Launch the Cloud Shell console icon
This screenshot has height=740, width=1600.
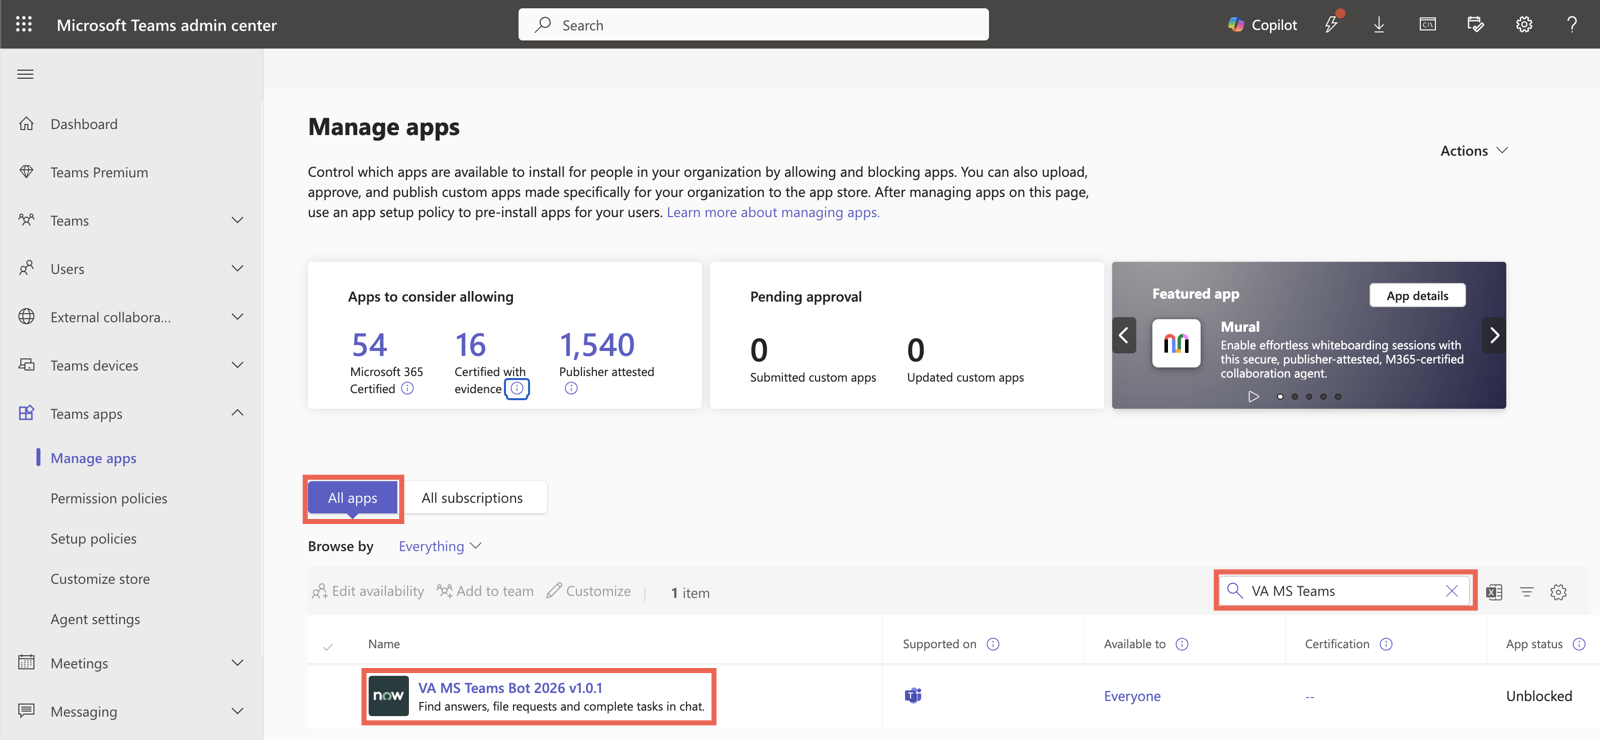pyautogui.click(x=1427, y=24)
